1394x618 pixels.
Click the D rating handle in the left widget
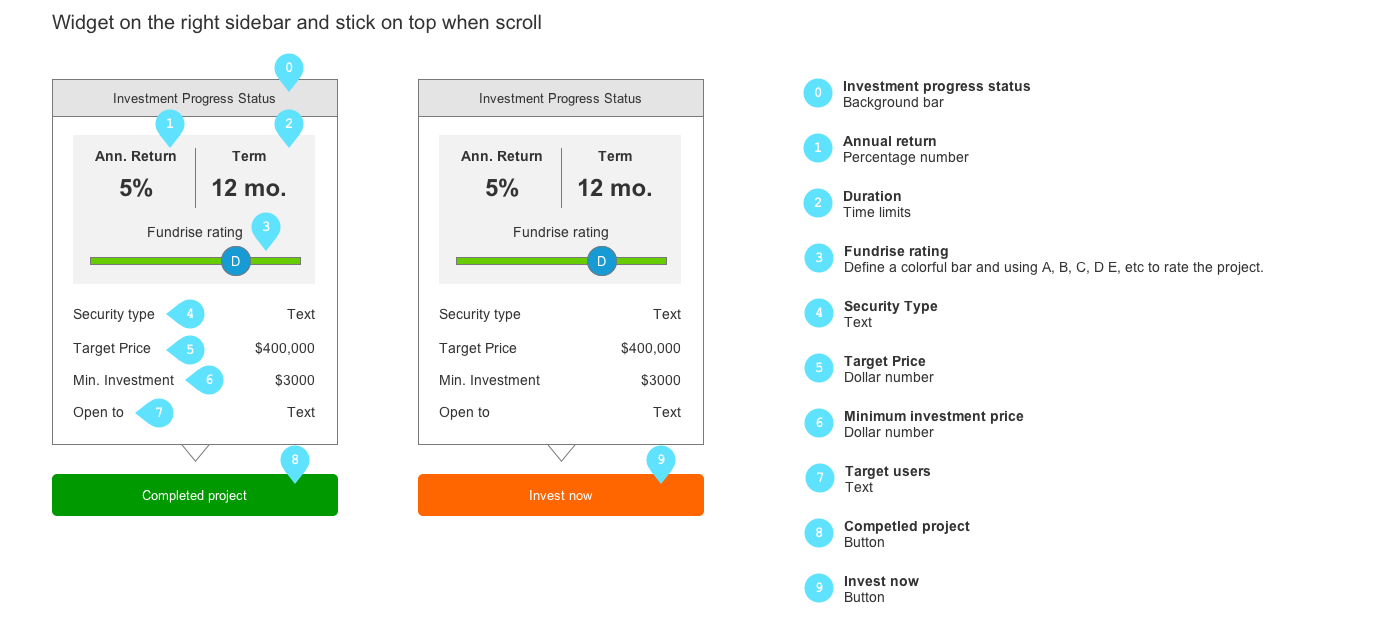point(236,261)
